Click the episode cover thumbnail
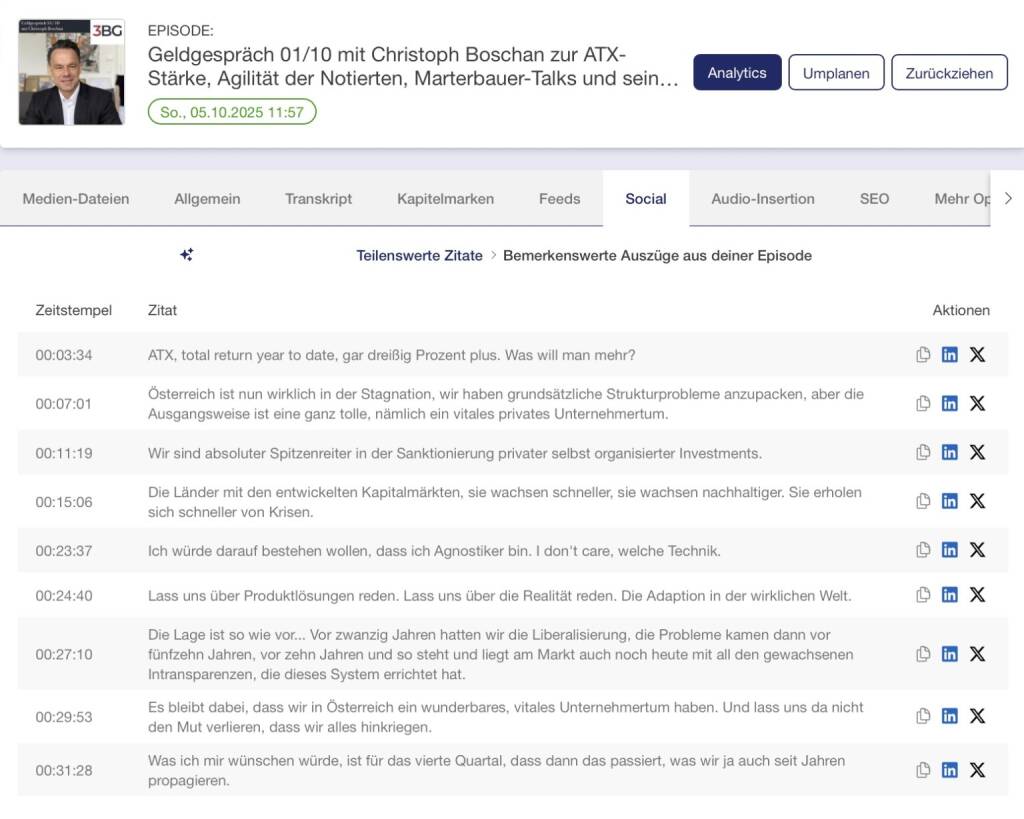The width and height of the screenshot is (1024, 819). click(71, 72)
